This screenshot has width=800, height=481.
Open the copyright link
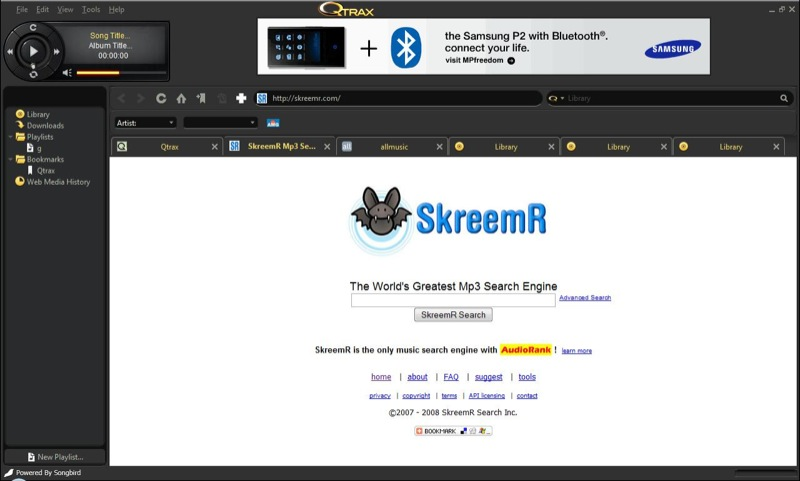pos(416,396)
